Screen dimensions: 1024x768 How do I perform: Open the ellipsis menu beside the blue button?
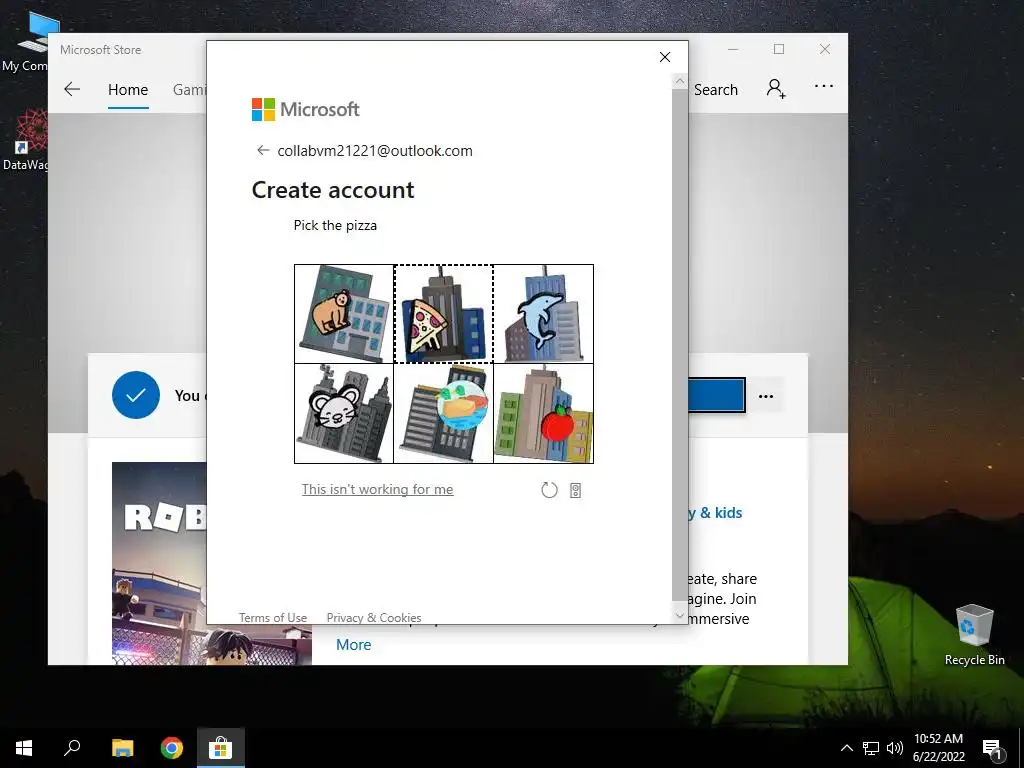pos(766,396)
